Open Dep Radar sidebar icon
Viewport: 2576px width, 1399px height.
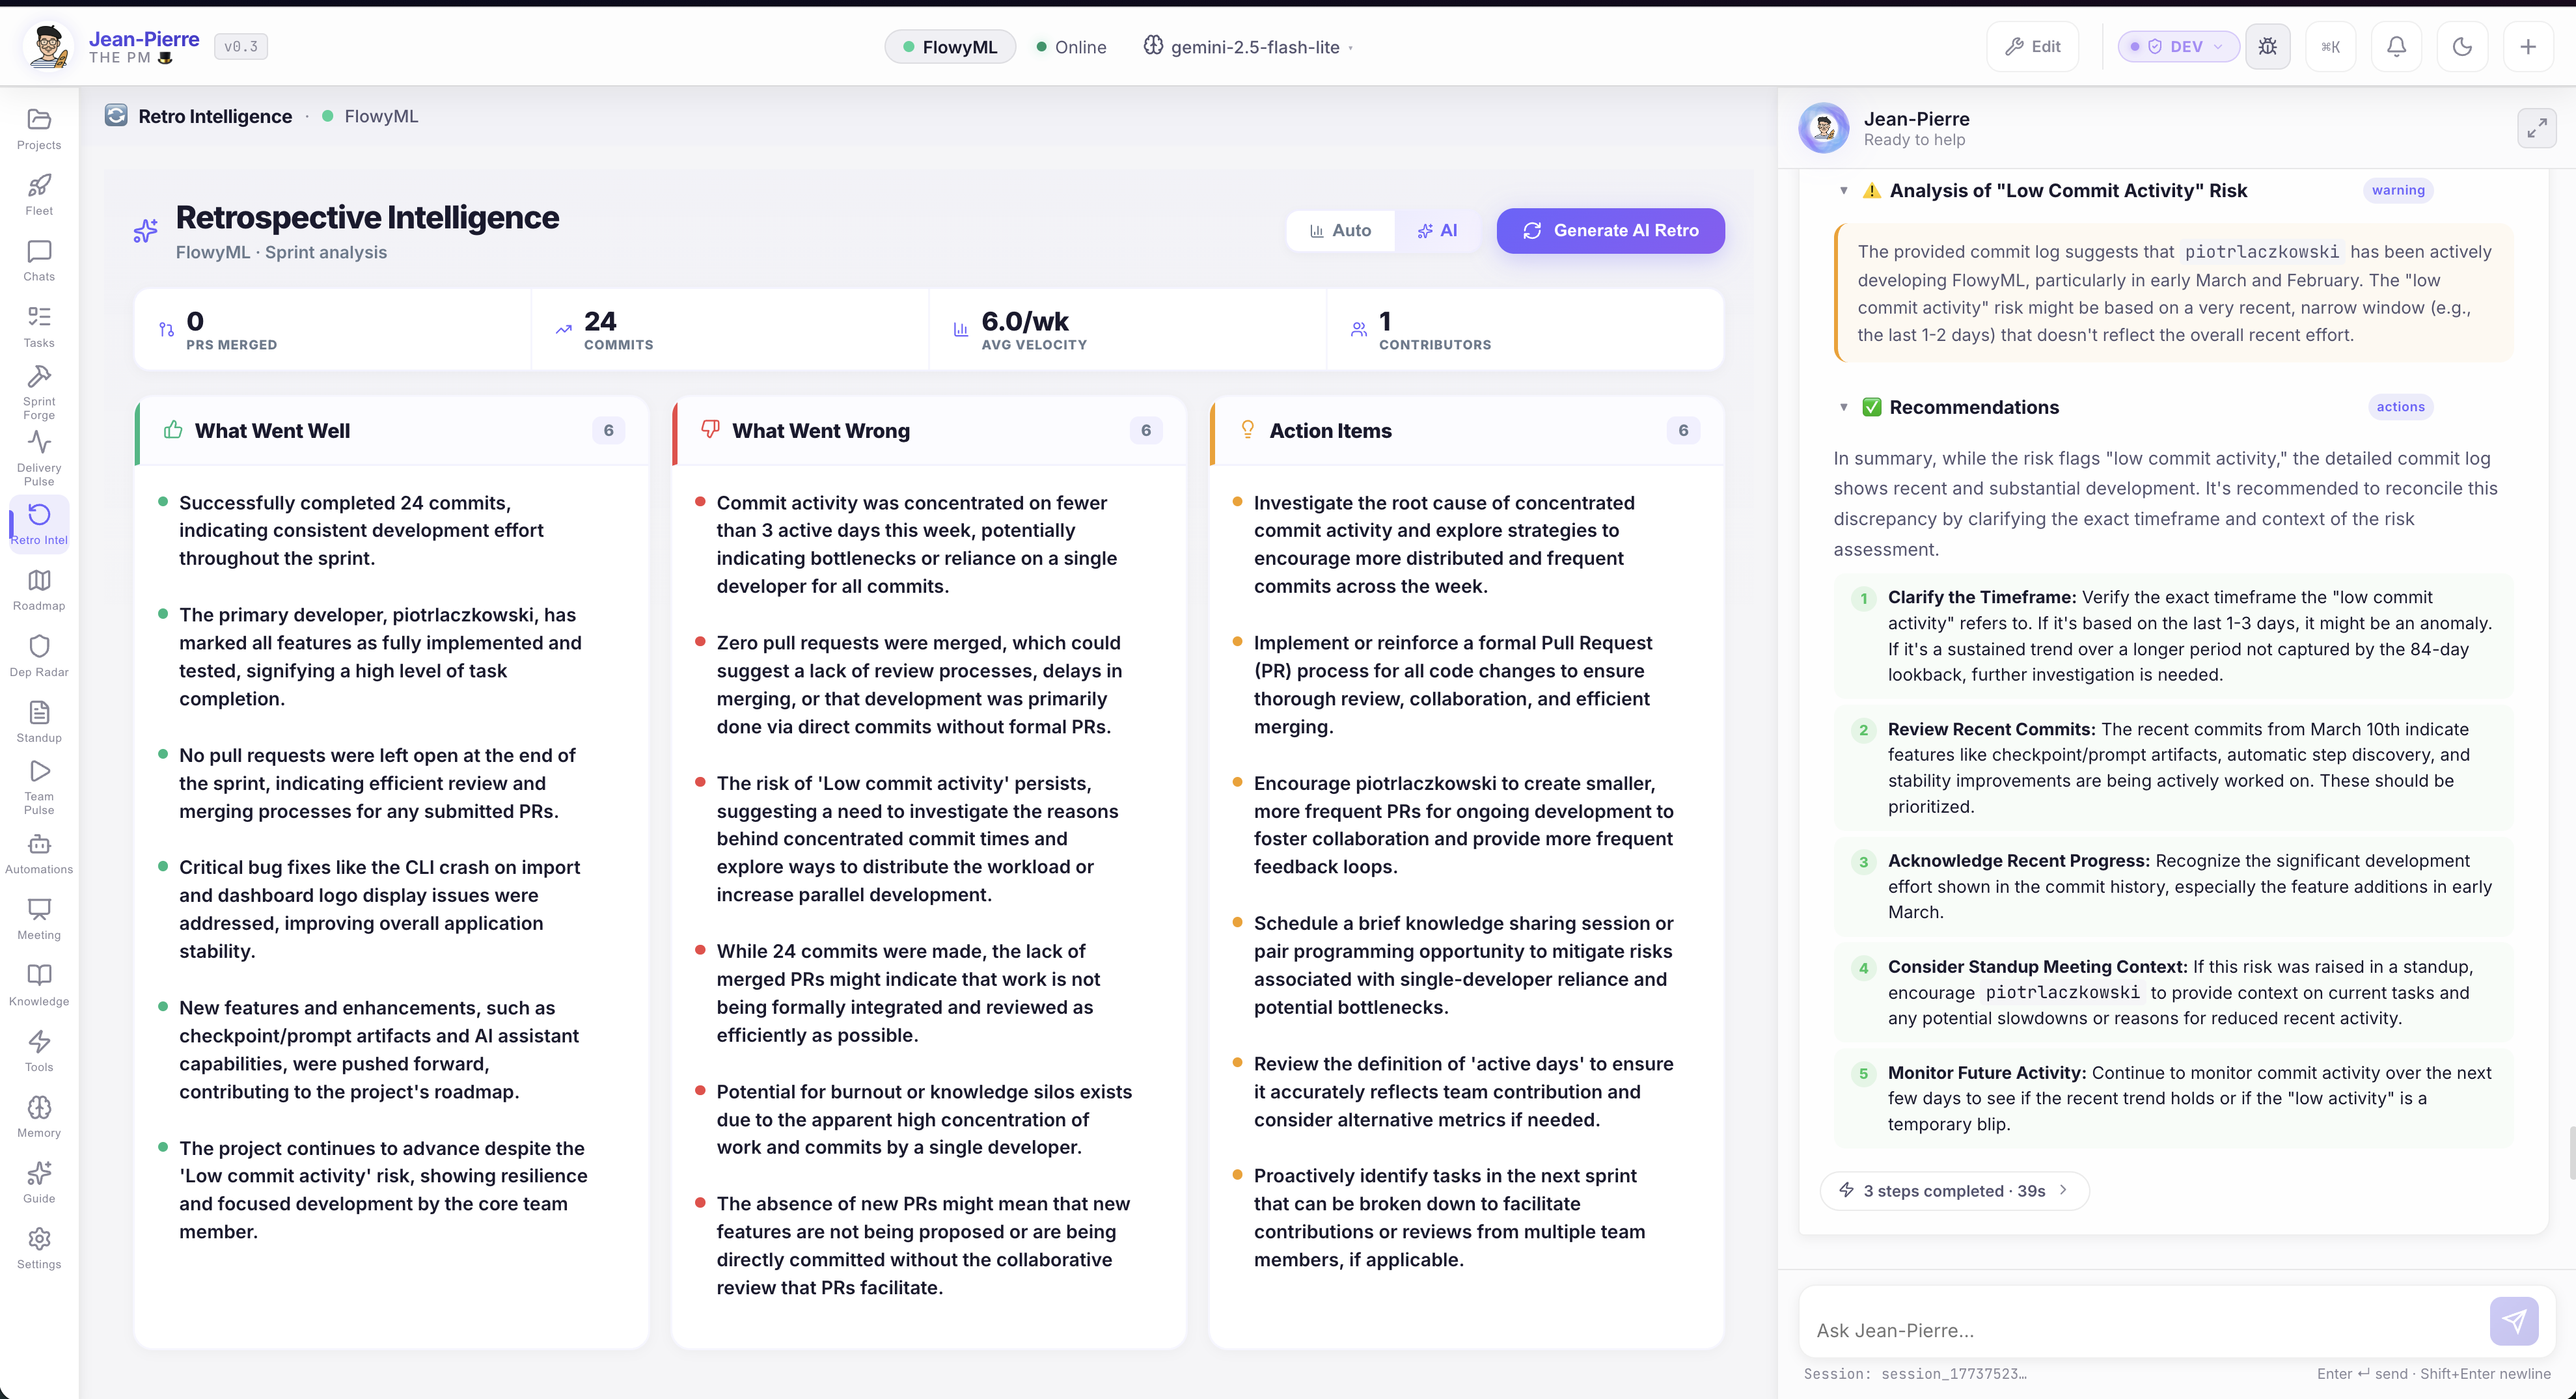pyautogui.click(x=39, y=656)
